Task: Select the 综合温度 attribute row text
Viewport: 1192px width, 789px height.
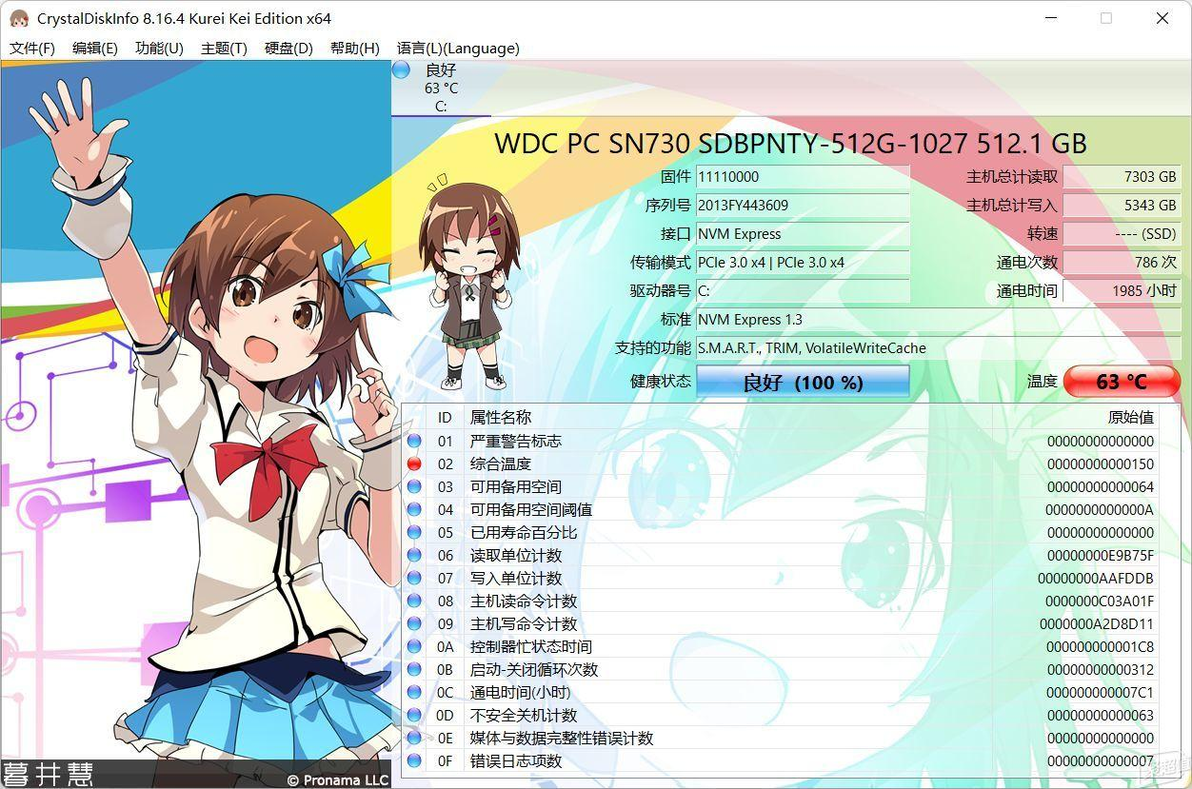Action: point(500,464)
